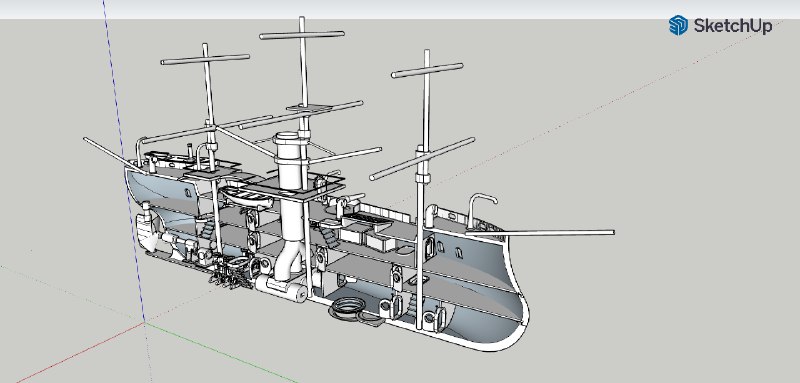Click the SketchUp wordmark text
The image size is (800, 383).
733,25
